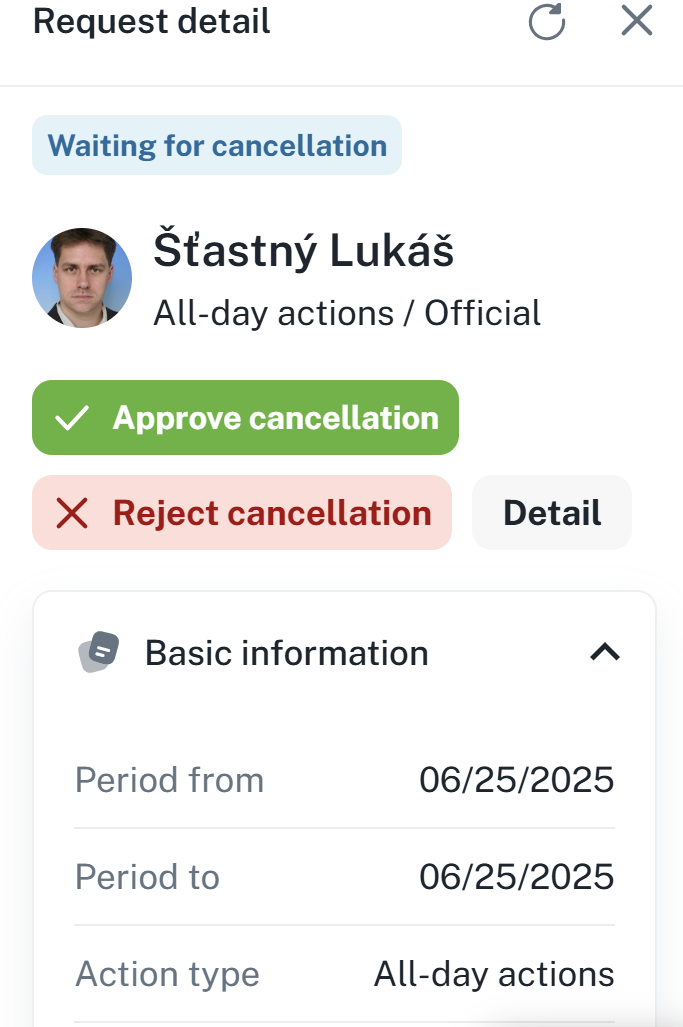
Task: Click the red X icon on Reject cancellation
Action: pyautogui.click(x=72, y=513)
